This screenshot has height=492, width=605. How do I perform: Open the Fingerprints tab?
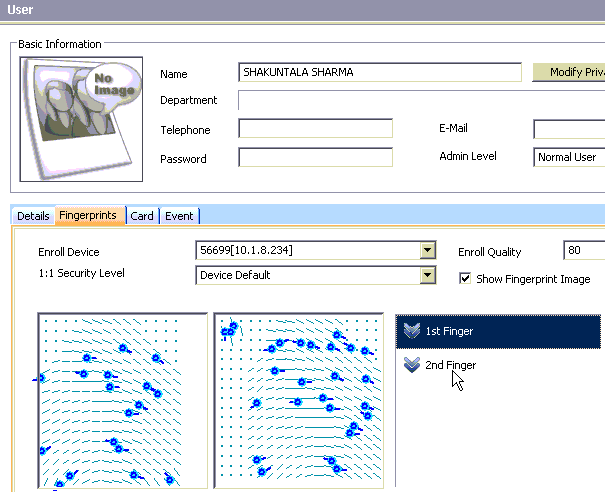88,216
